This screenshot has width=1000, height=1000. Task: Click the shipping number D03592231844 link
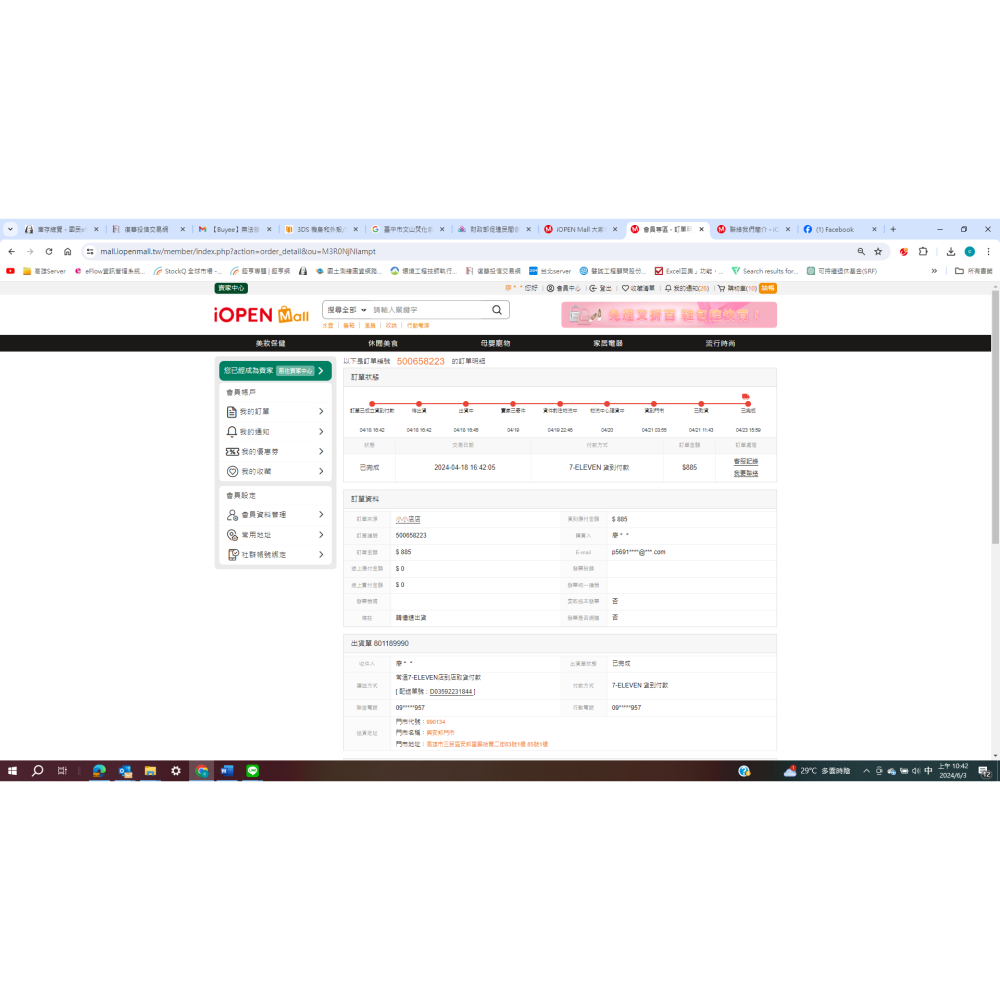(x=451, y=691)
